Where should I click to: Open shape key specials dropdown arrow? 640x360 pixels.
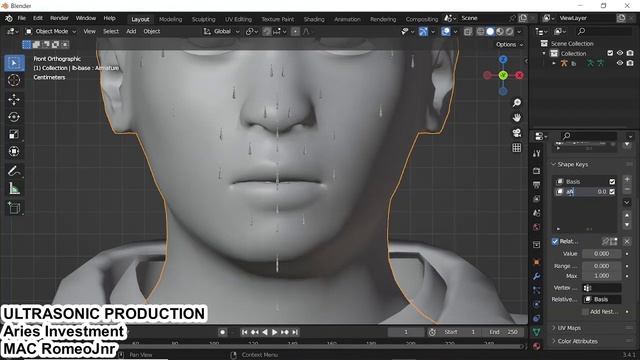[627, 202]
